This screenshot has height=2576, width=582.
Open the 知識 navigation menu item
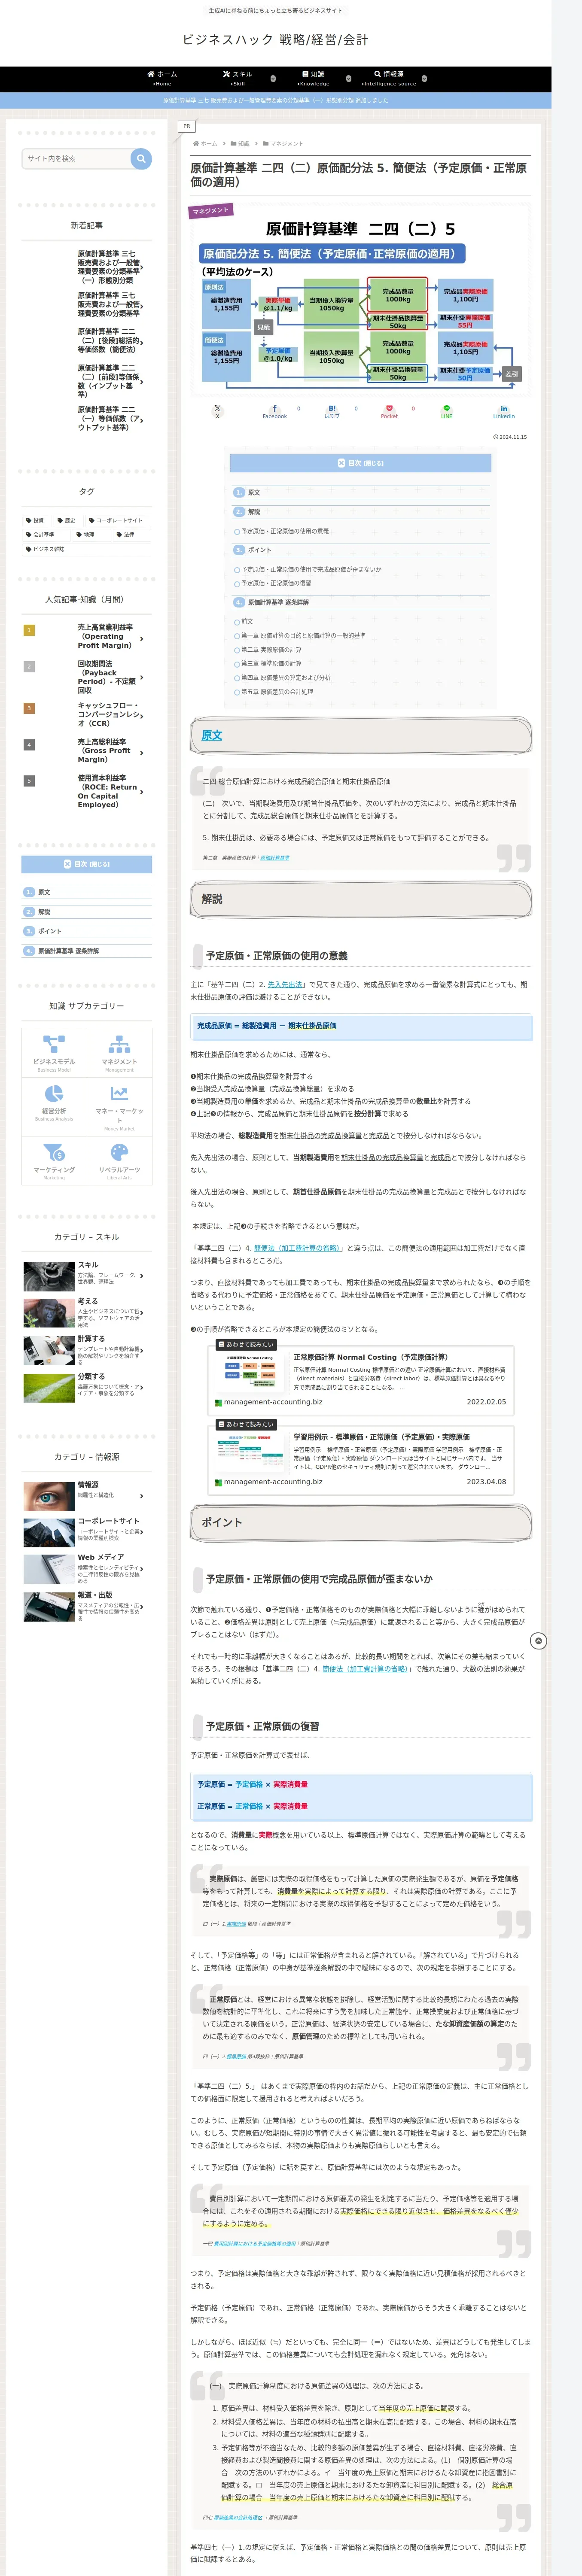(313, 78)
